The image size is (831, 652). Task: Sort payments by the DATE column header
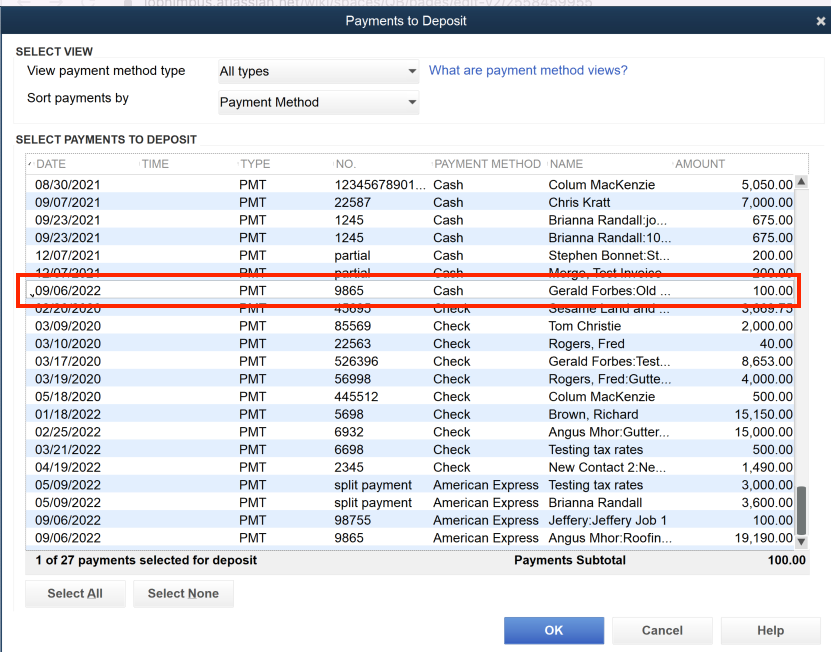pyautogui.click(x=48, y=164)
